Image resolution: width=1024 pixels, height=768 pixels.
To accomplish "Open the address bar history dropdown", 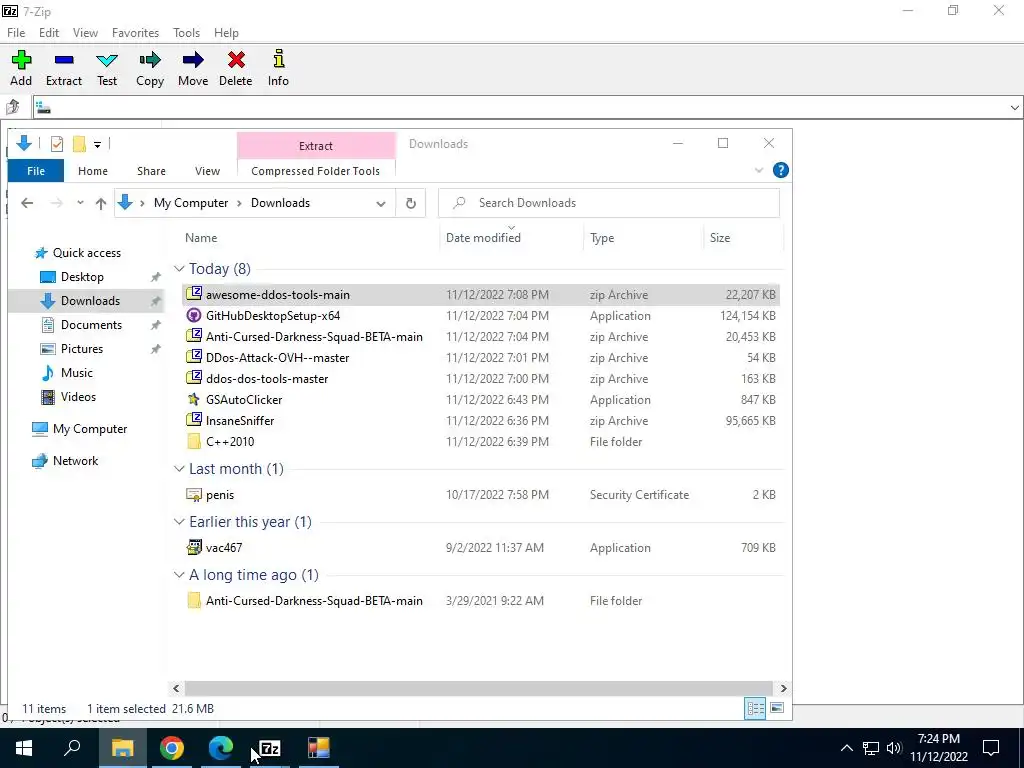I will pos(381,204).
